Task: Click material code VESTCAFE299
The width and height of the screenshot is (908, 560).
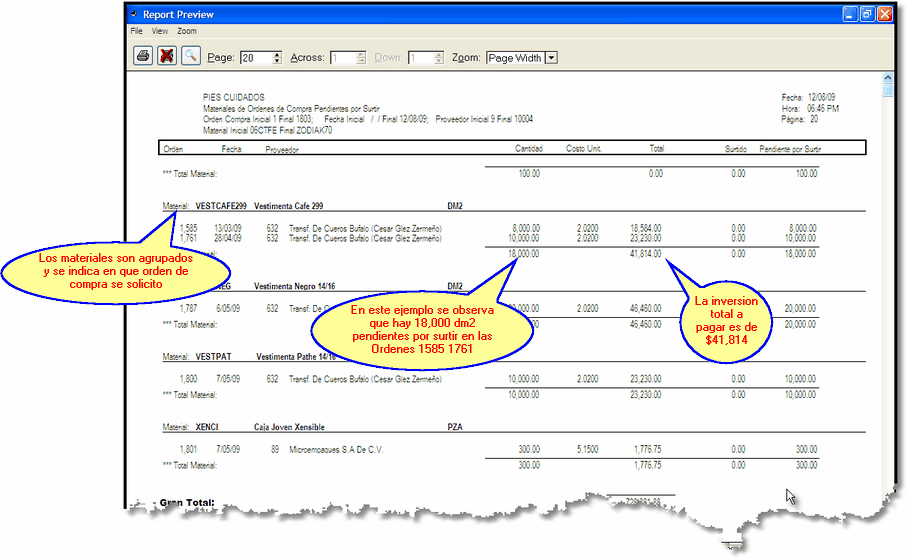Action: coord(221,206)
